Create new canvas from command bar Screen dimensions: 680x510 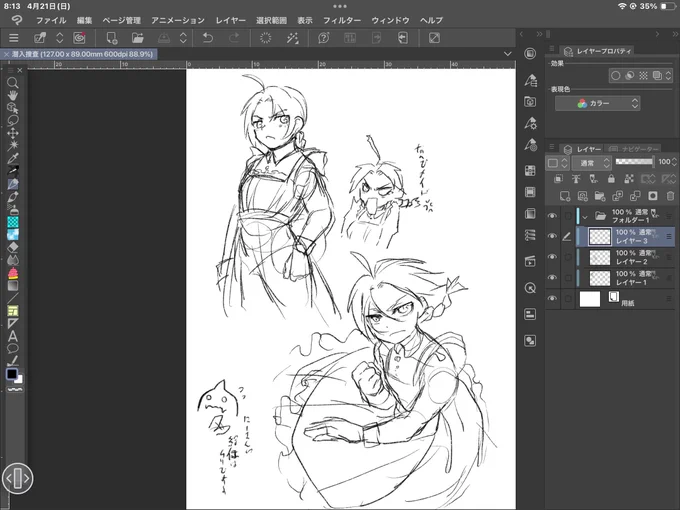(x=112, y=38)
